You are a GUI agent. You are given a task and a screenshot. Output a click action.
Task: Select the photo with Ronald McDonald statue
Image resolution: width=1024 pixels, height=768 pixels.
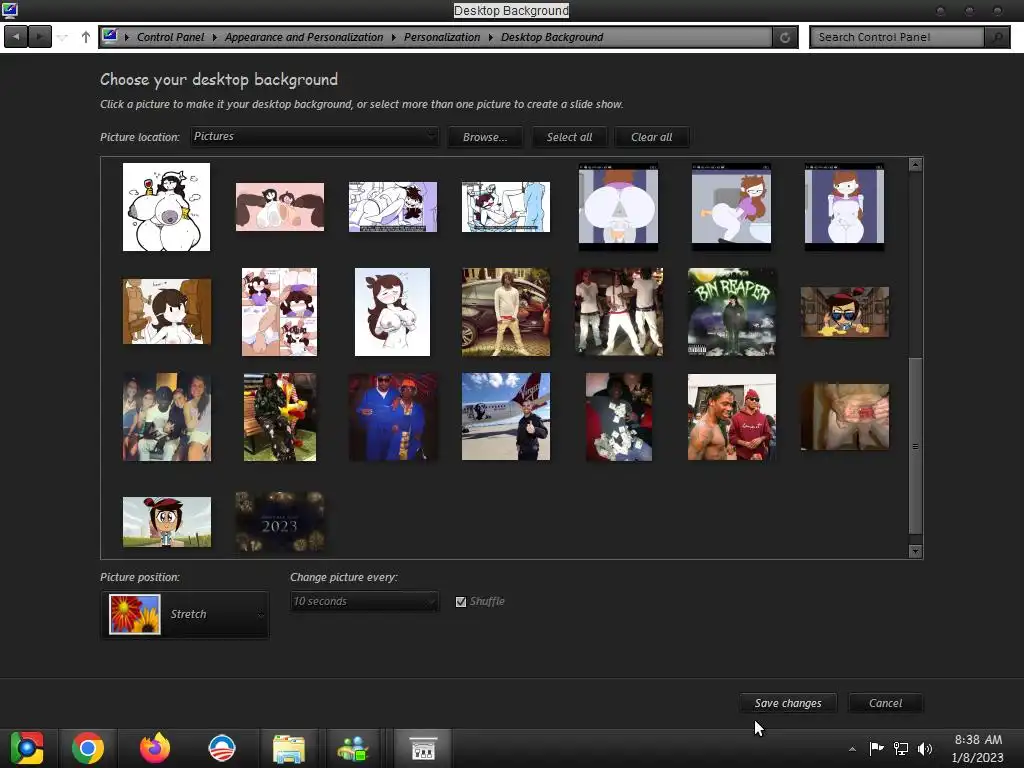coord(280,417)
